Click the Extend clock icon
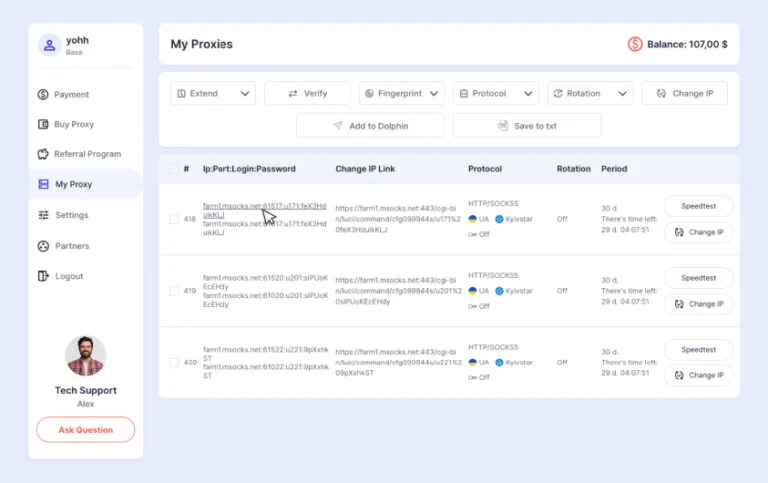Viewport: 768px width, 483px height. (x=181, y=94)
